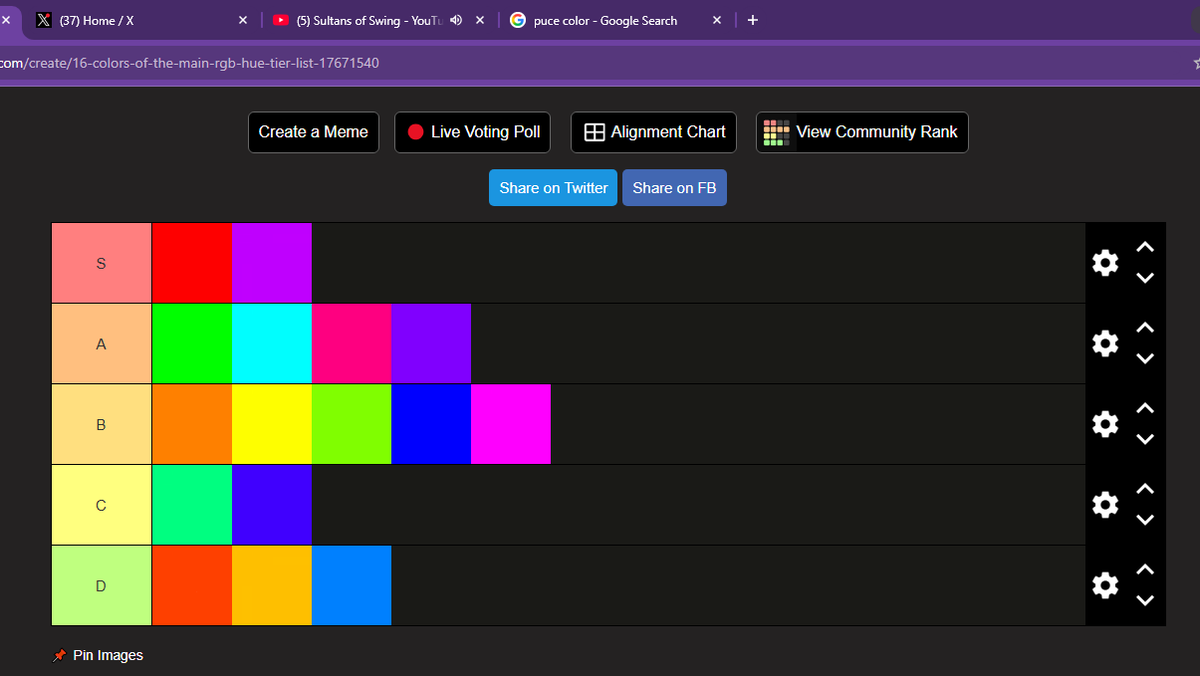
Task: Select magenta swatch in B tier
Action: [x=511, y=424]
